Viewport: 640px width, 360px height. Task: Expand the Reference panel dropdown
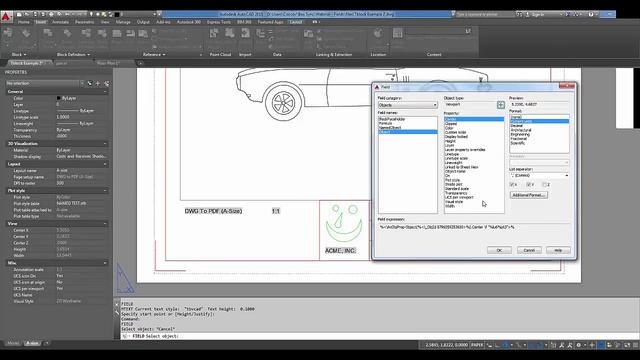154,55
